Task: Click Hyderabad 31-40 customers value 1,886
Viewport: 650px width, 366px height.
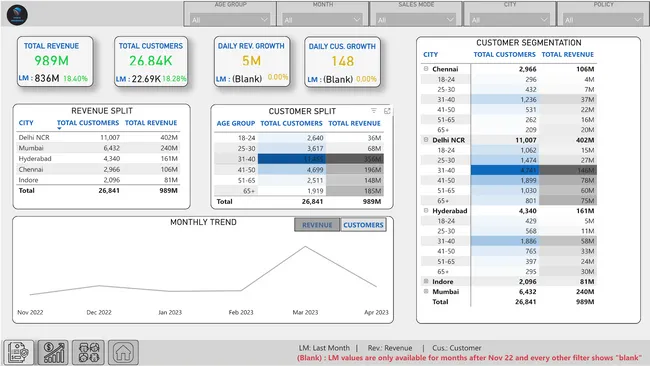Action: 528,241
